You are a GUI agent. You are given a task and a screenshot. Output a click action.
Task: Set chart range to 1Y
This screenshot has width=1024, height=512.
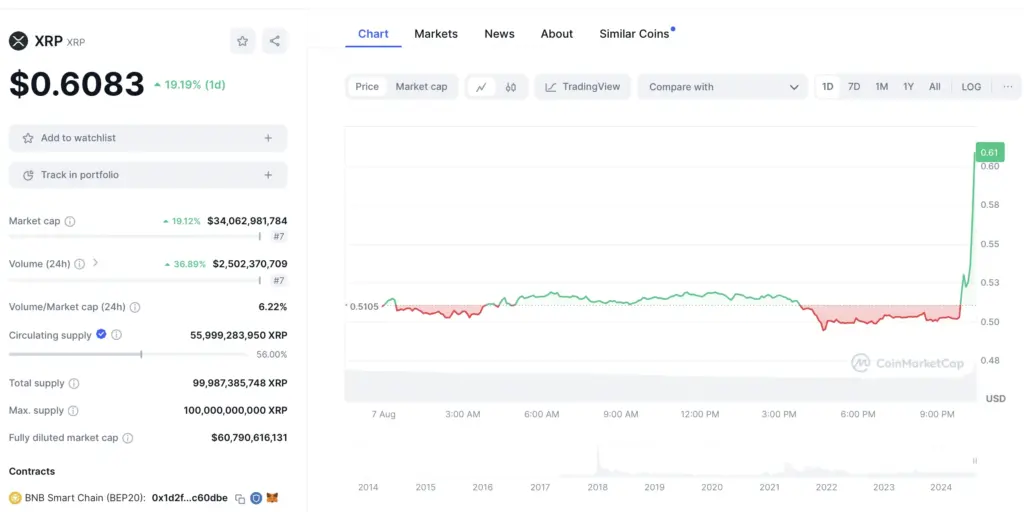click(908, 87)
